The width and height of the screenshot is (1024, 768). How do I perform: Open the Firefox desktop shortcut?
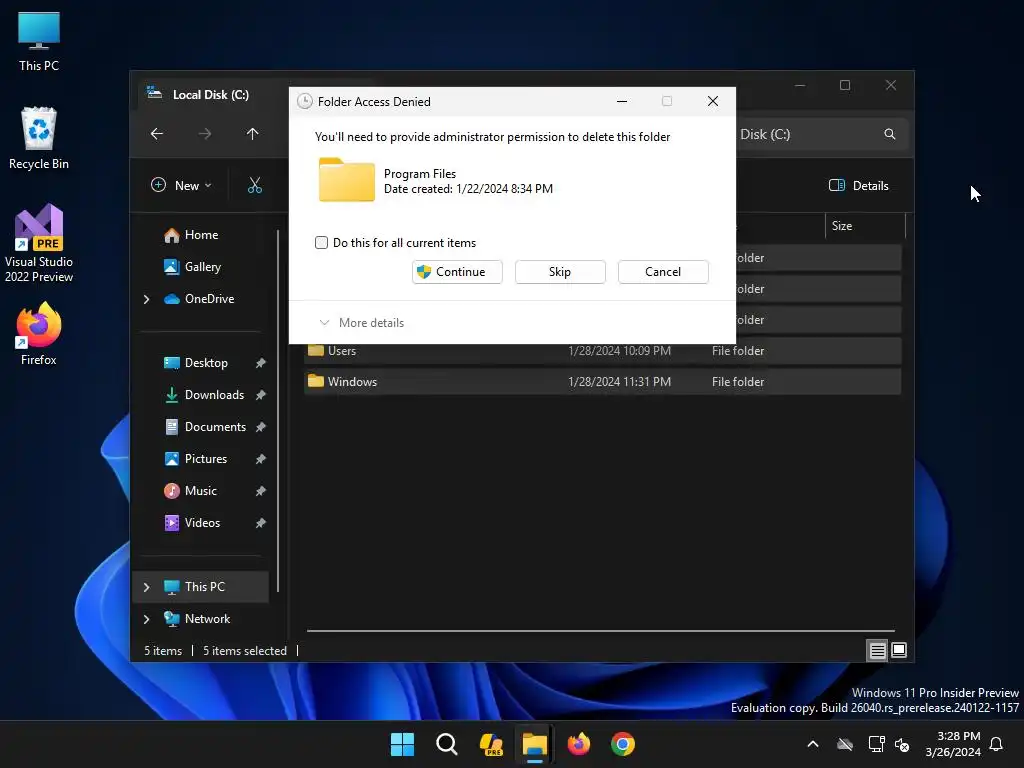(39, 334)
